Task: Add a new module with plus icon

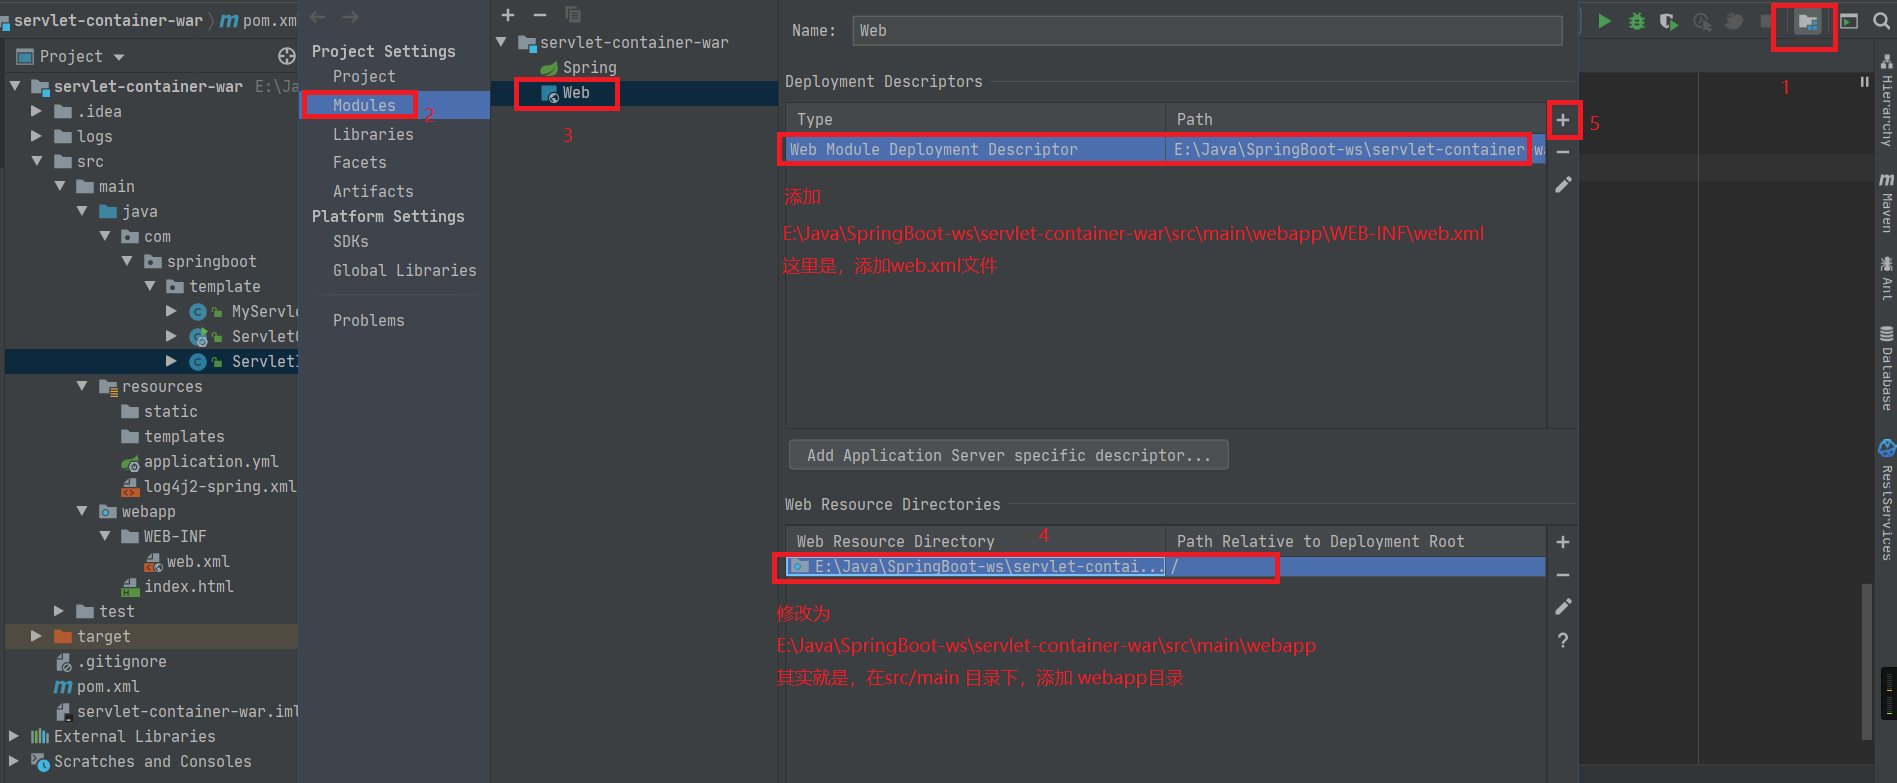Action: [508, 15]
